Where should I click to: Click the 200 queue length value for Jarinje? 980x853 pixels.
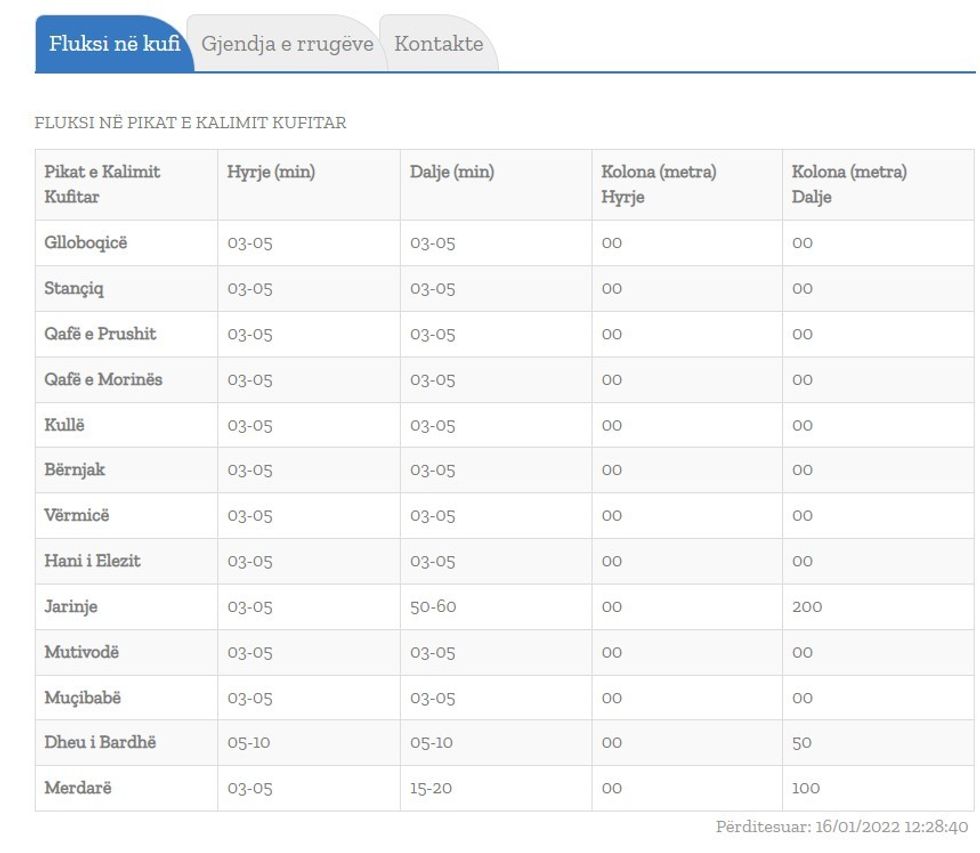[x=806, y=606]
